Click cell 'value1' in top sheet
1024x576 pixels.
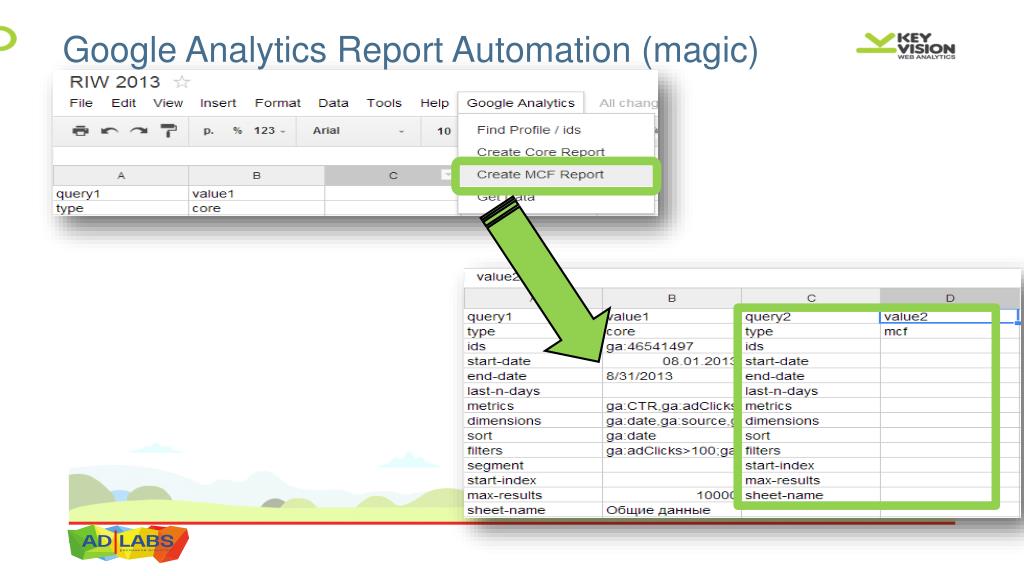pos(257,193)
